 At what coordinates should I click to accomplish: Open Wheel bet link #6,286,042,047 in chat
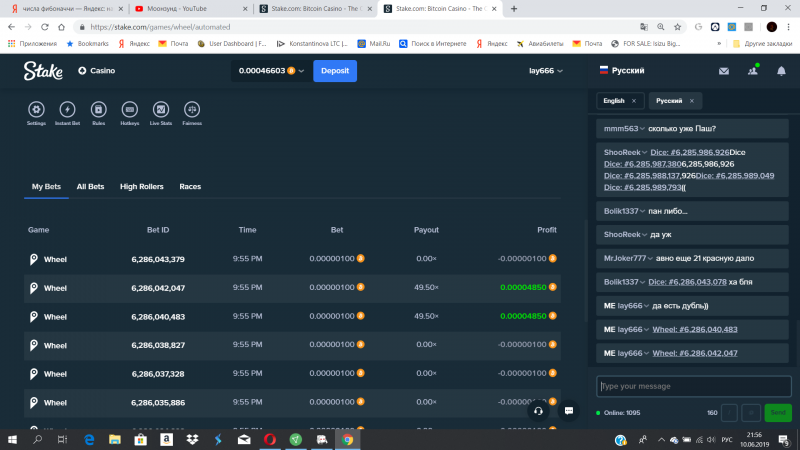point(695,353)
